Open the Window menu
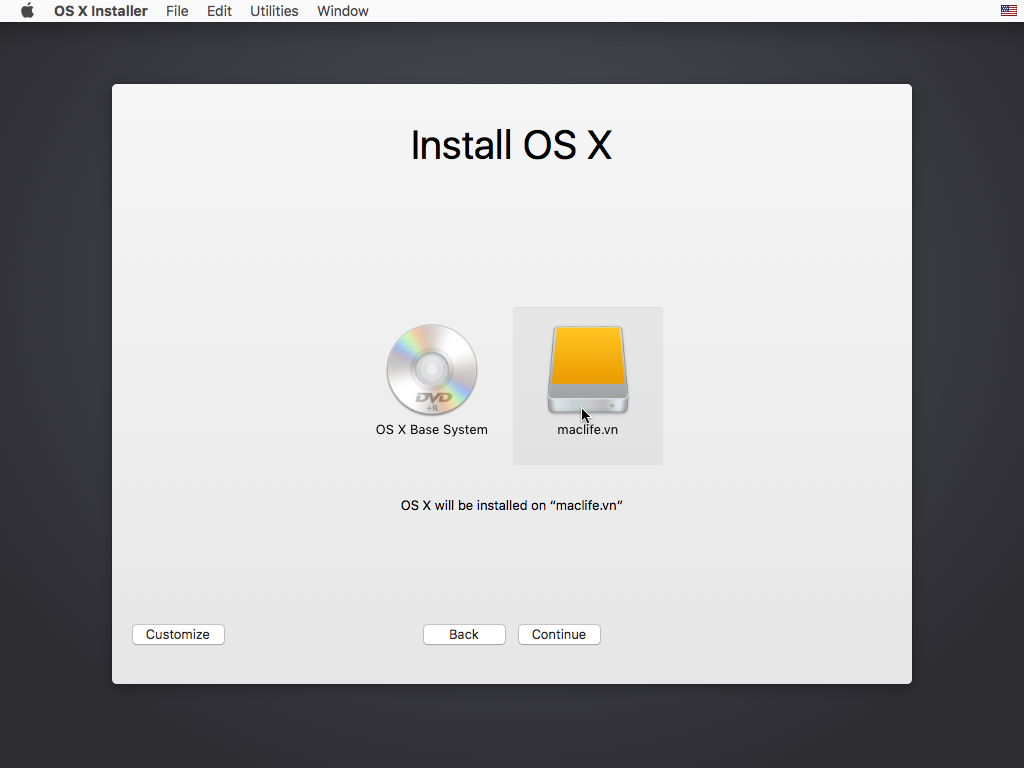This screenshot has width=1024, height=768. (x=343, y=11)
